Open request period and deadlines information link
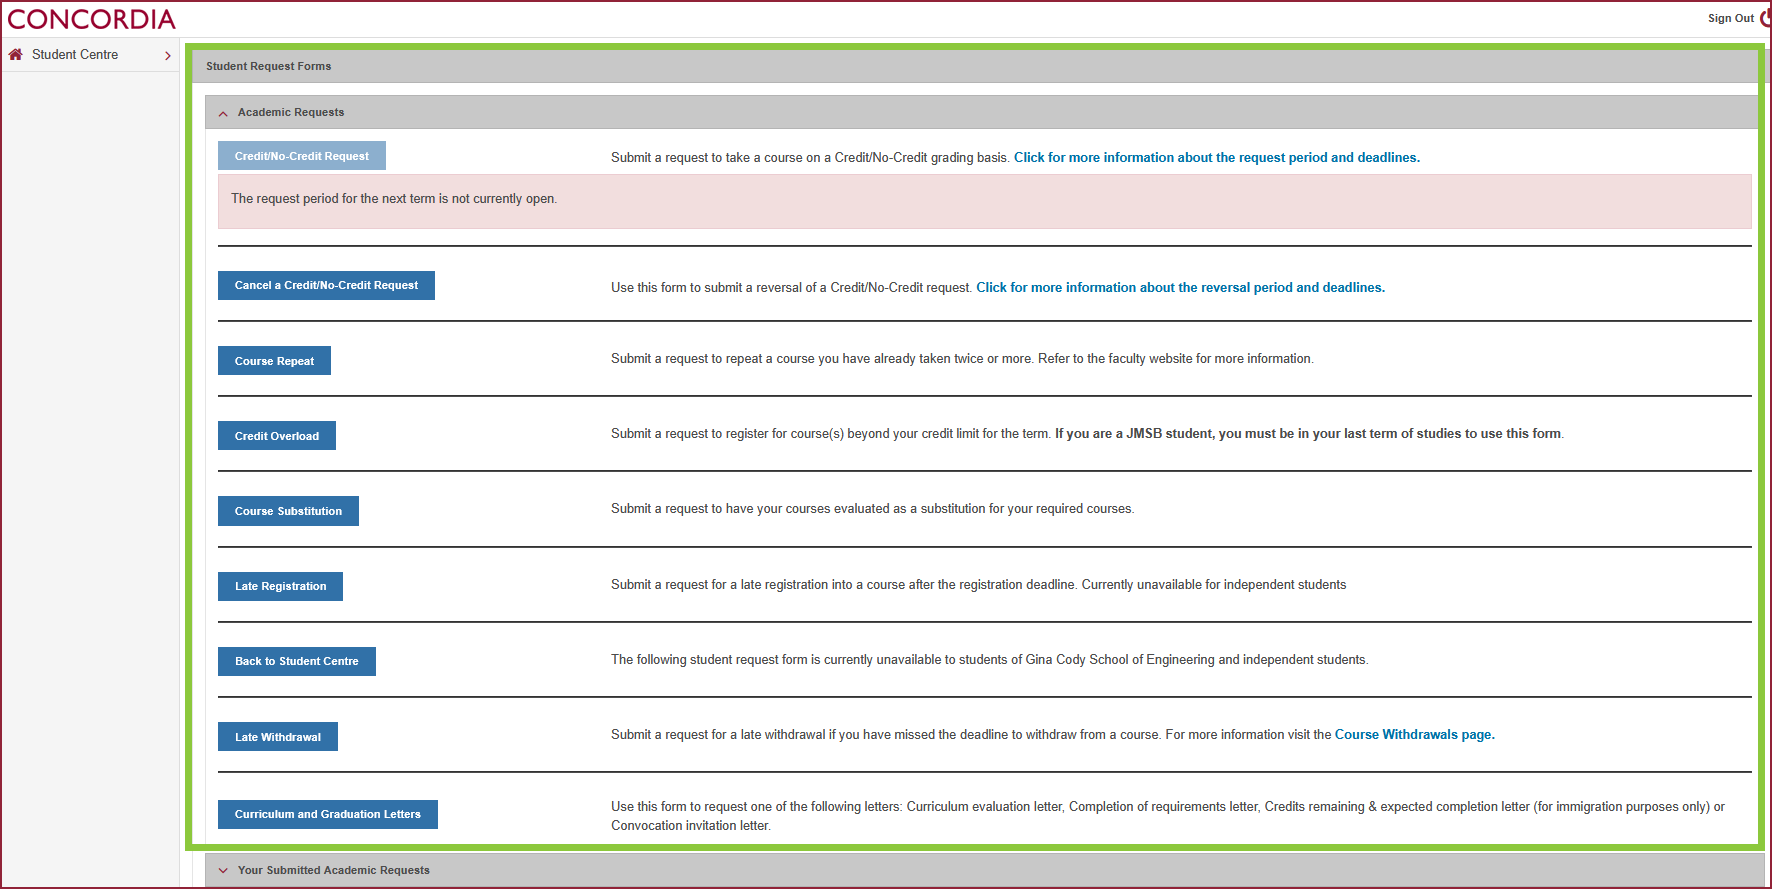1772x889 pixels. [1217, 158]
